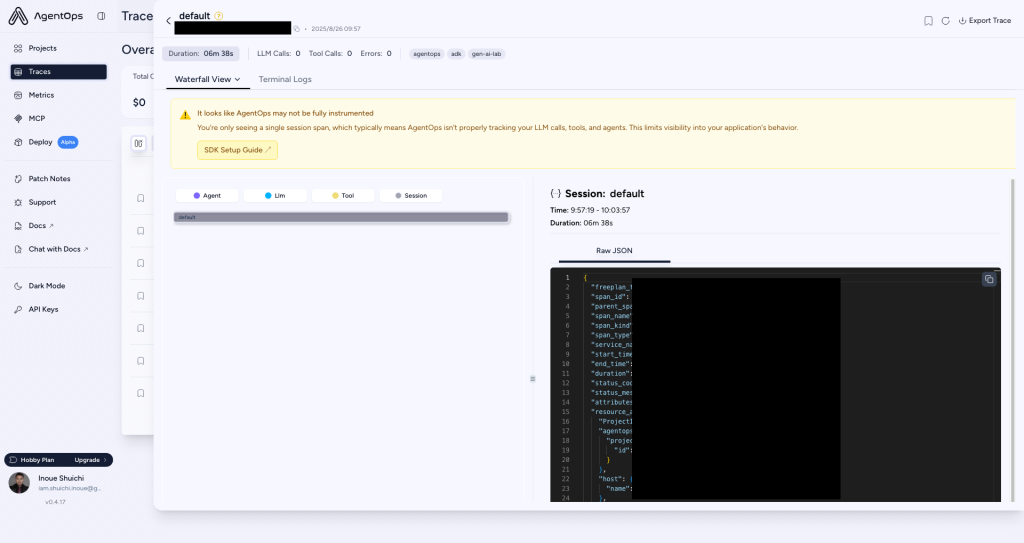Expand the Waterfall View dropdown

(208, 79)
